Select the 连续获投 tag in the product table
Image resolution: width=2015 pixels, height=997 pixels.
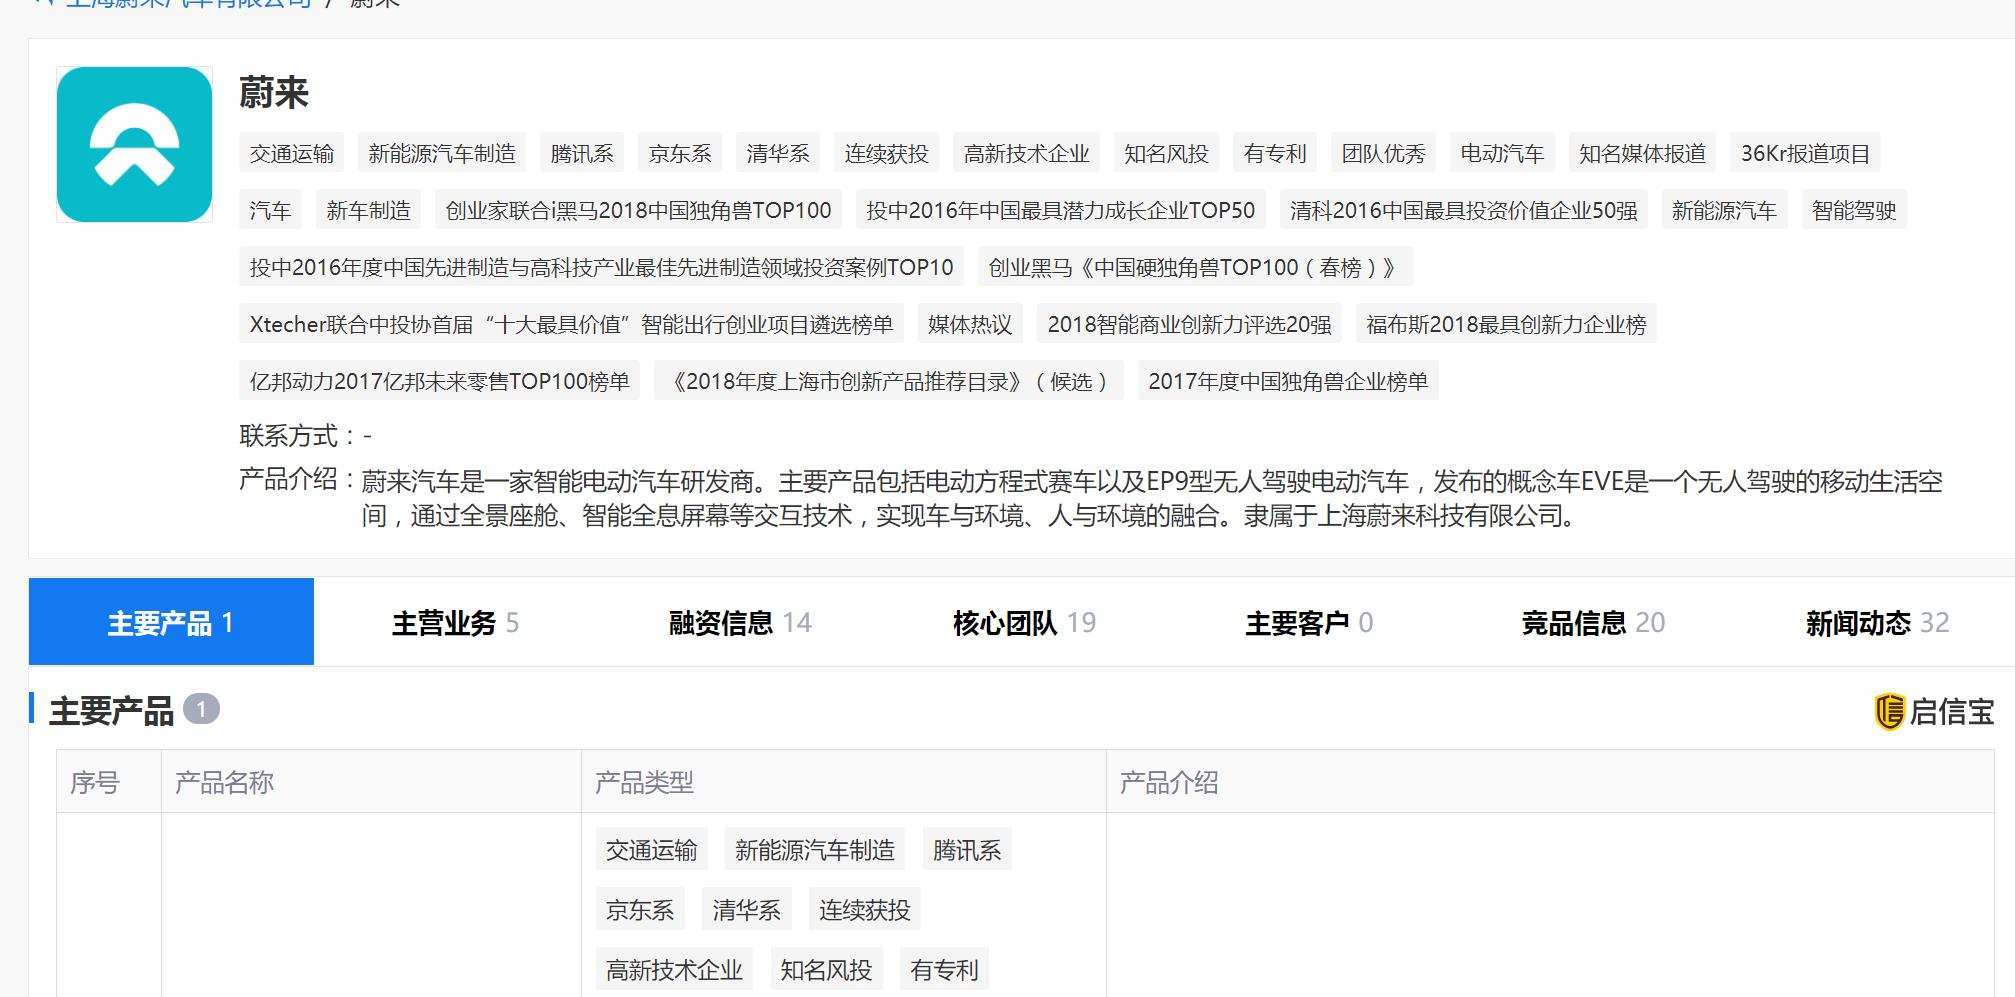pos(865,910)
